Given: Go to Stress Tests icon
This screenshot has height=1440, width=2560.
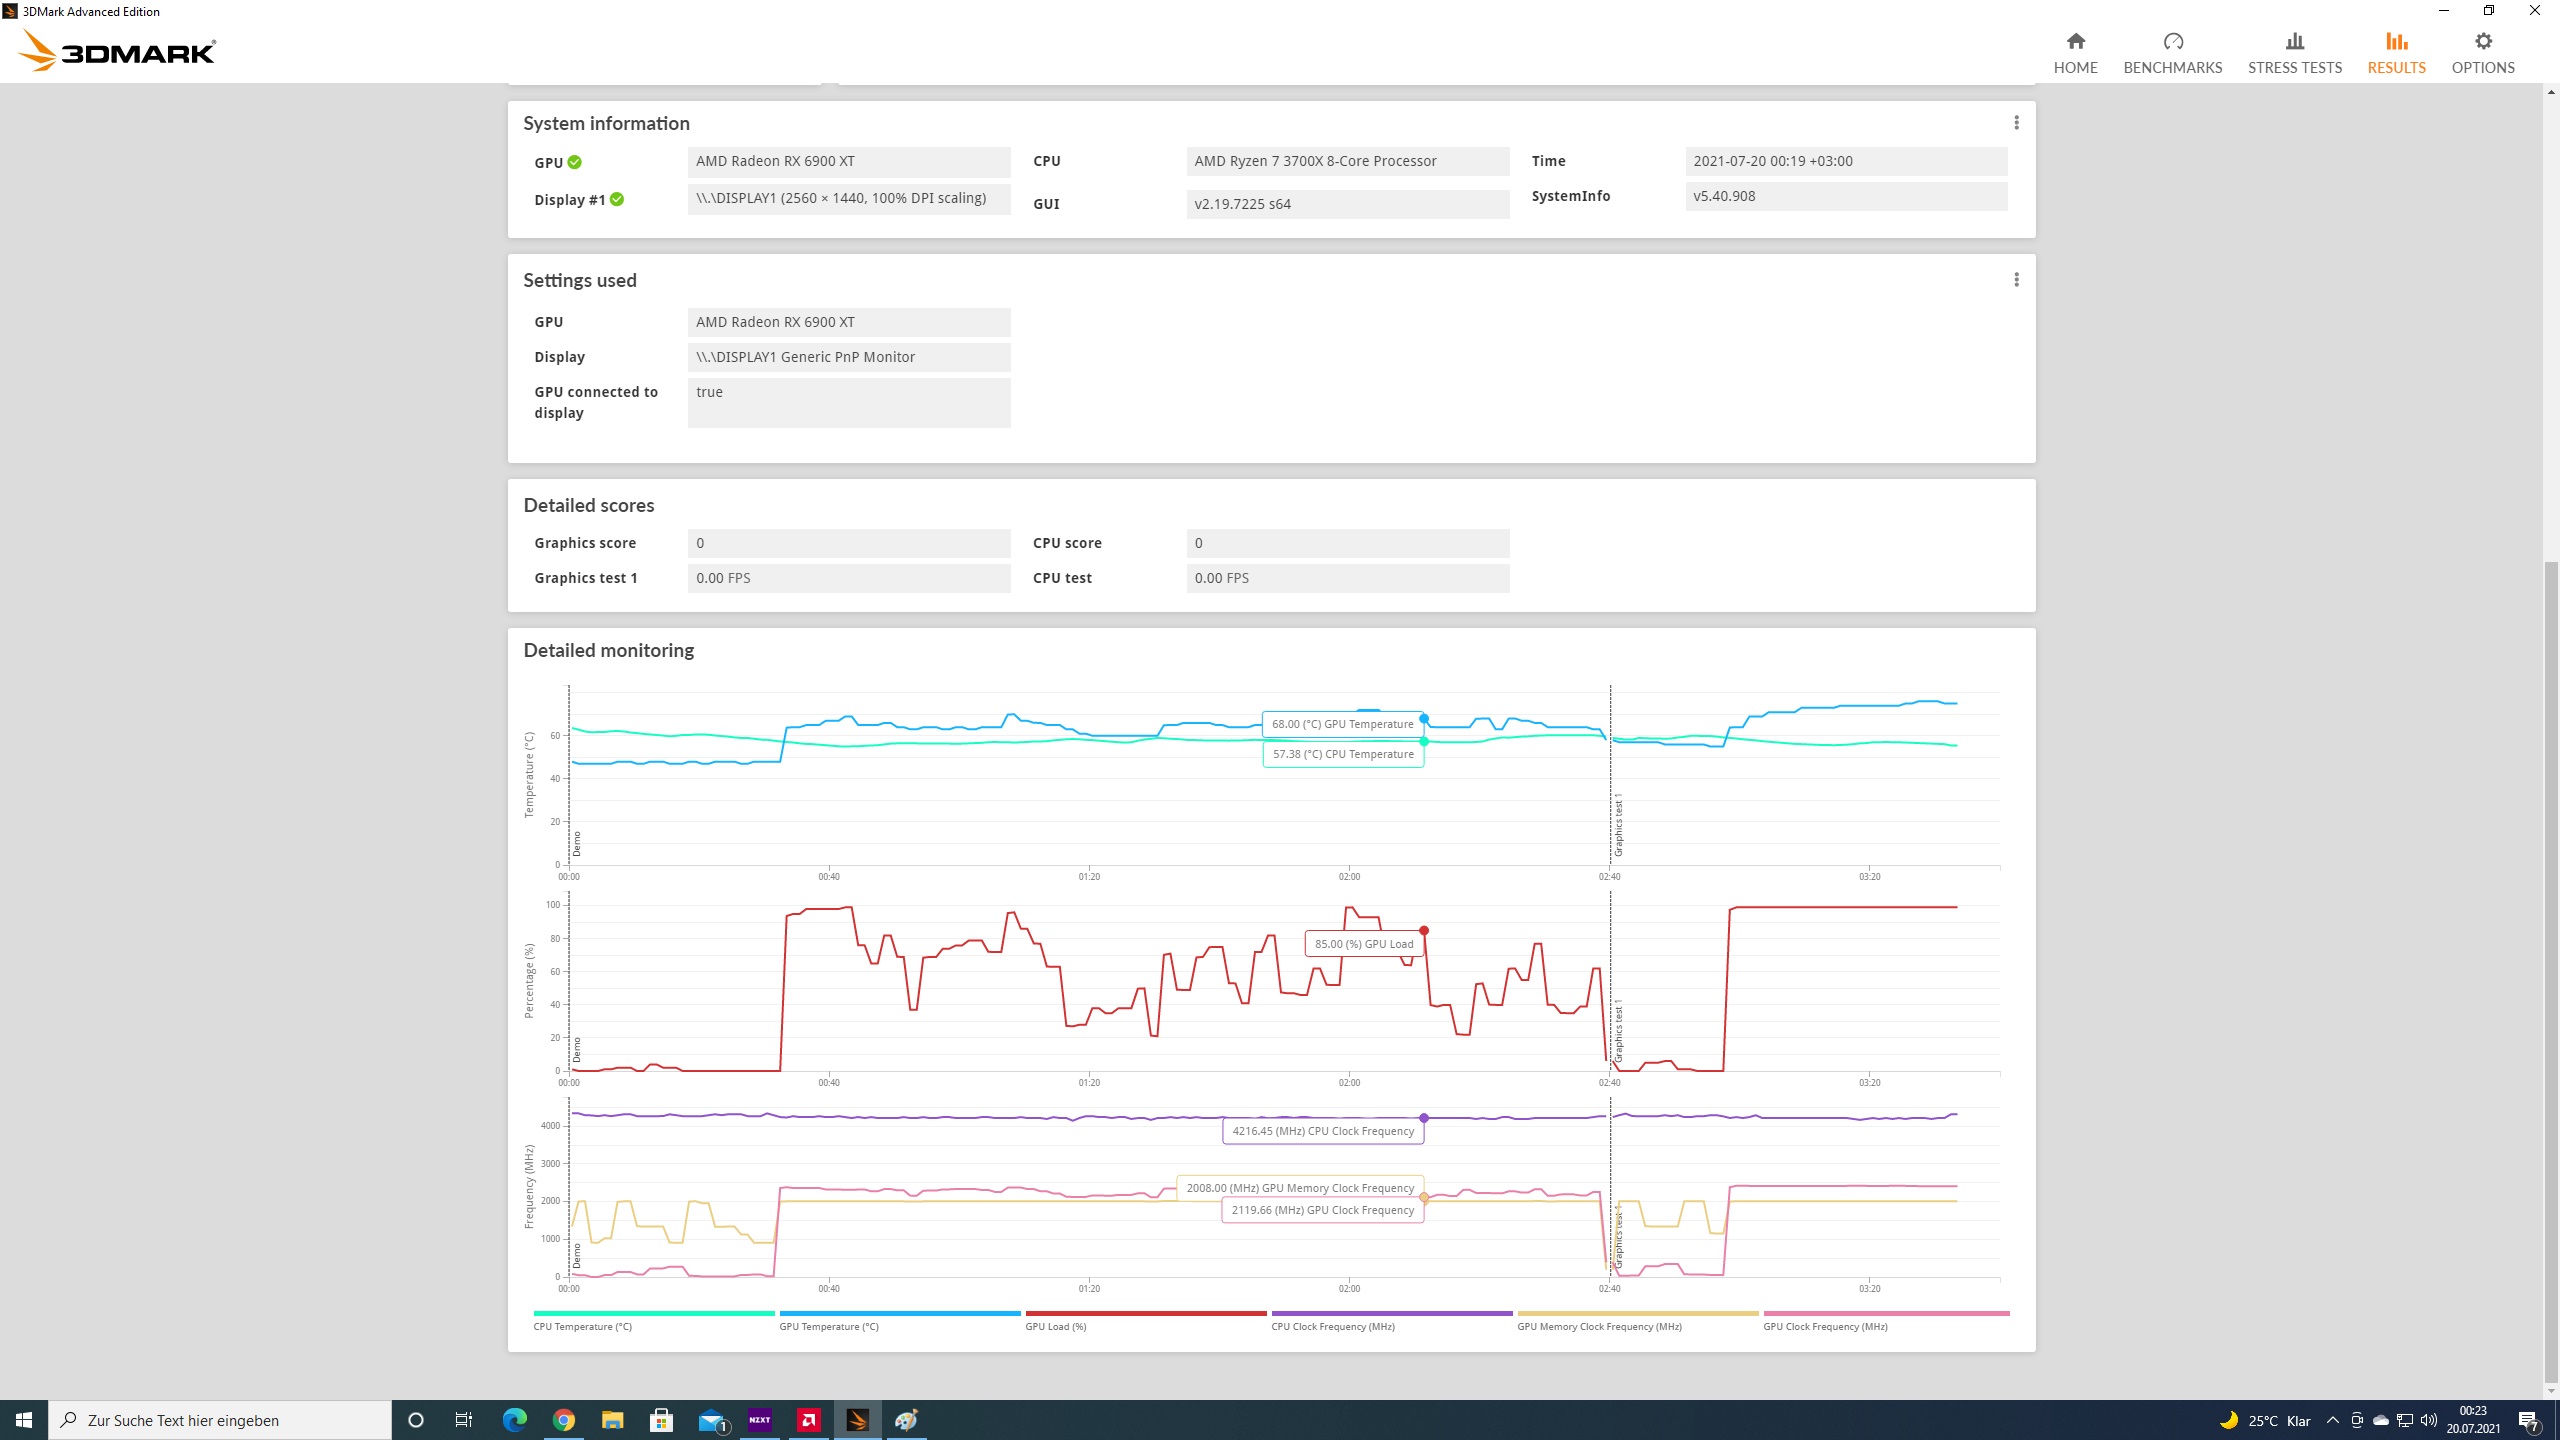Looking at the screenshot, I should click(2294, 41).
